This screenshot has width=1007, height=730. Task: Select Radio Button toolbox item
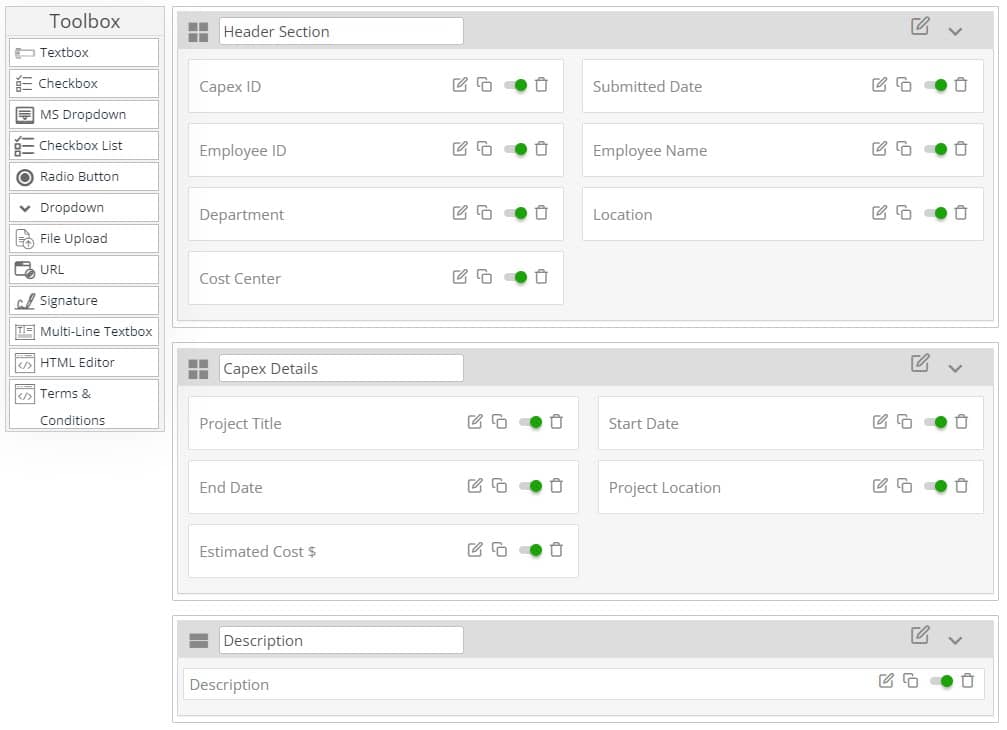click(84, 177)
